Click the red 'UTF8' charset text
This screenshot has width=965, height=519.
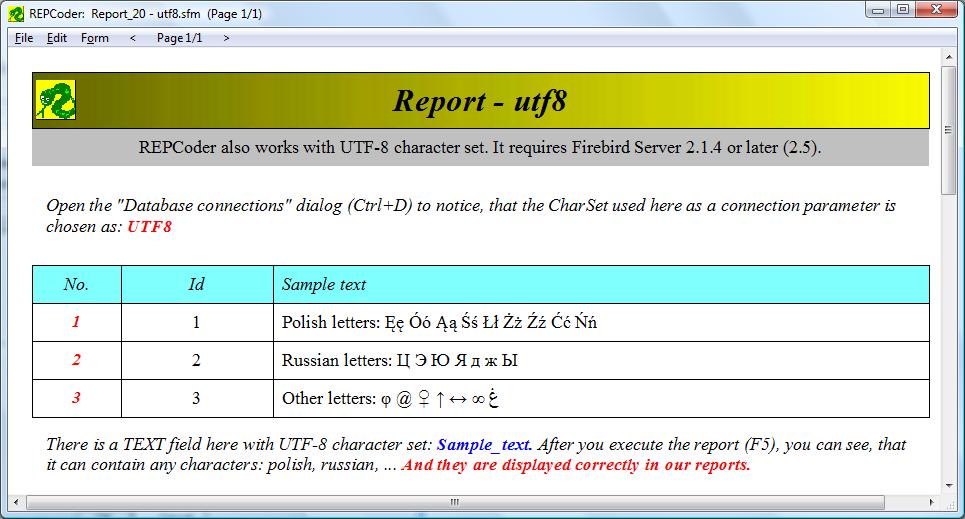(x=149, y=227)
